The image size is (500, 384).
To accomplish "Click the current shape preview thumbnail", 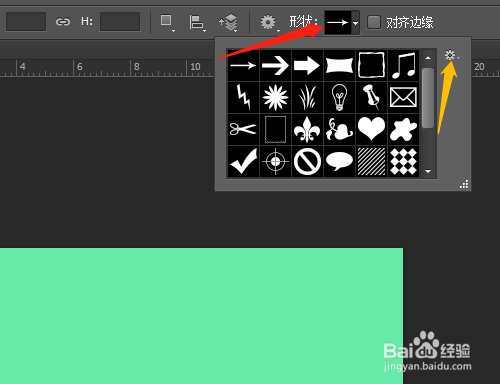I will 338,23.
